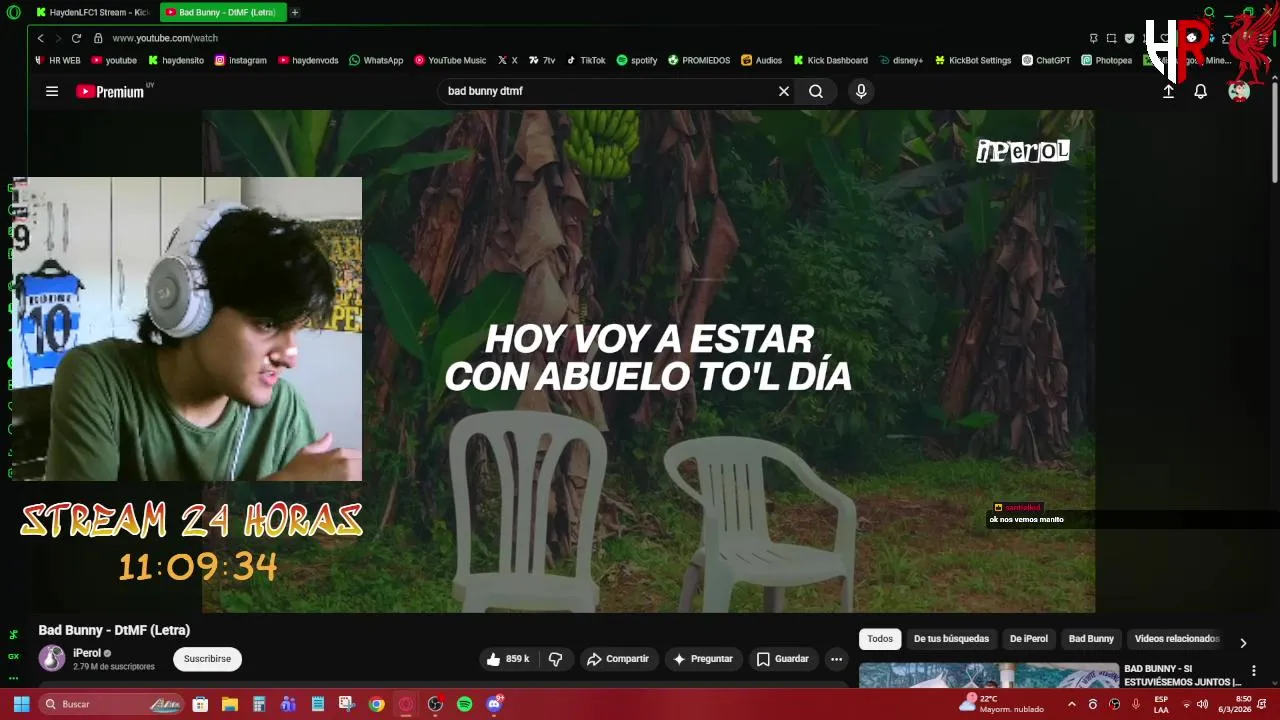Open the iPerol channel avatar
Screen dimensions: 1280x720
52,658
